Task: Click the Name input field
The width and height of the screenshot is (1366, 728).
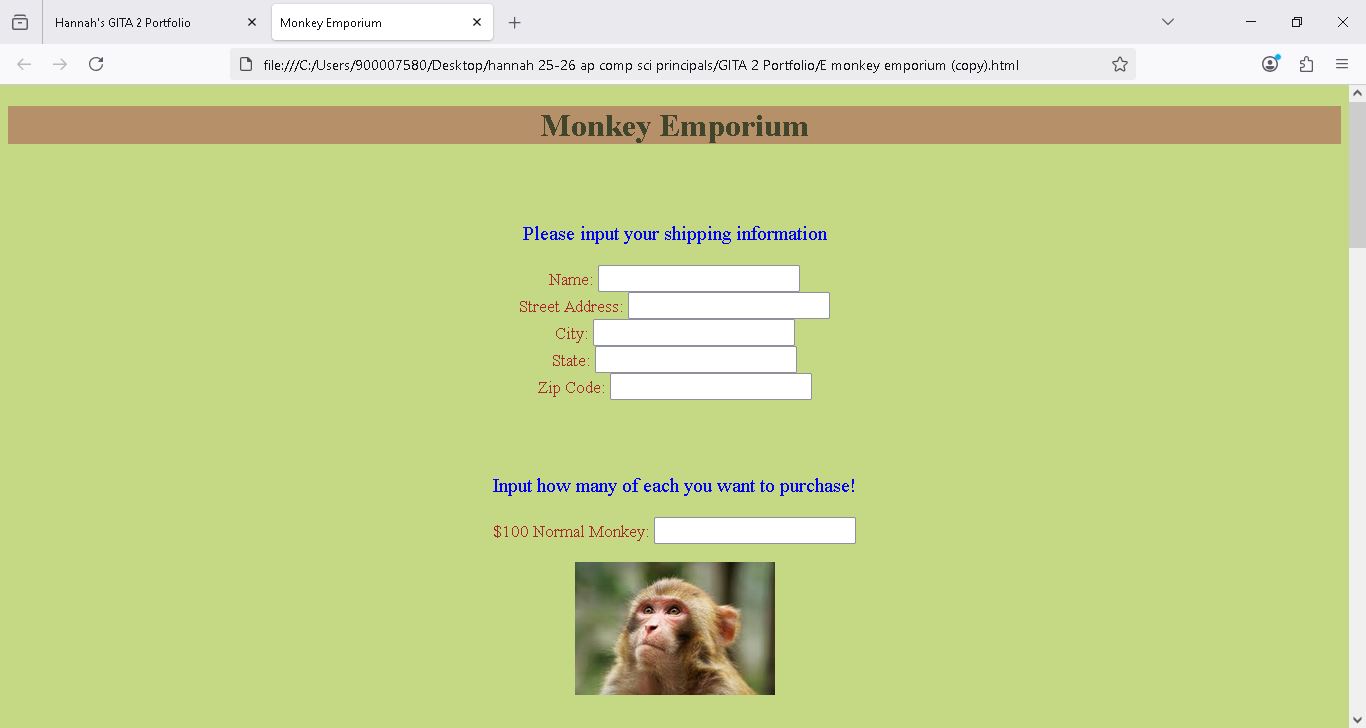Action: [698, 279]
